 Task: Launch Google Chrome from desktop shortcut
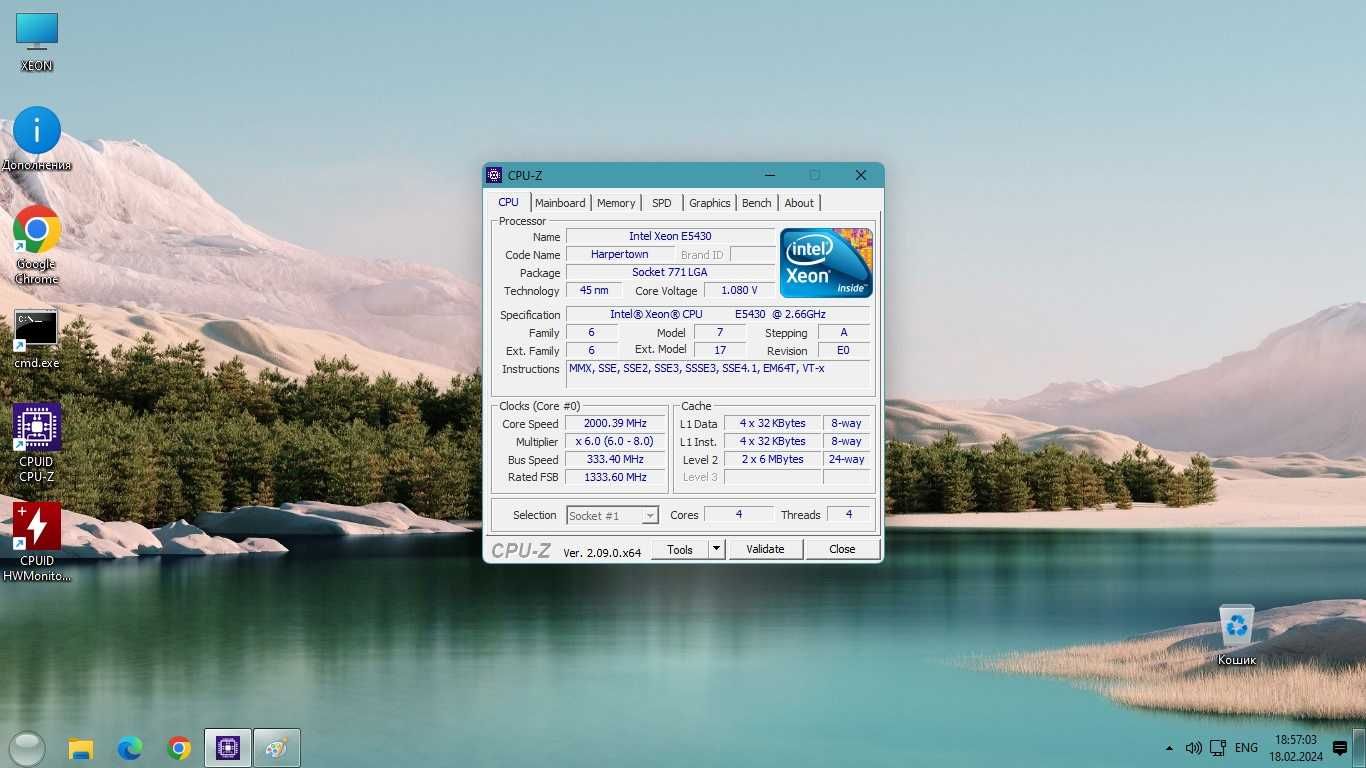coord(37,246)
